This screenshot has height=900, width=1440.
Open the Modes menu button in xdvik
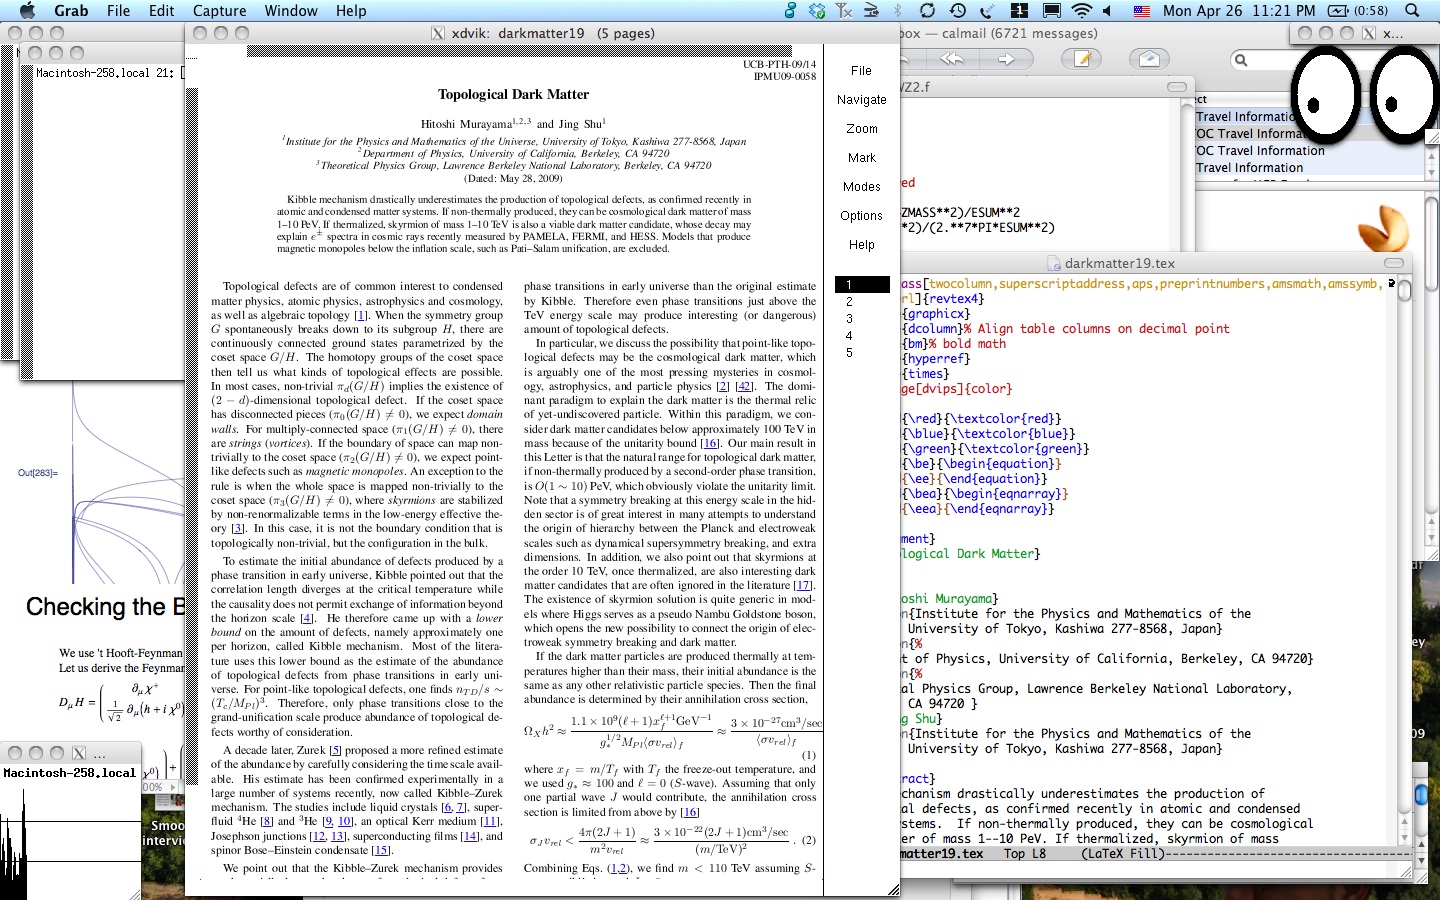pyautogui.click(x=861, y=187)
